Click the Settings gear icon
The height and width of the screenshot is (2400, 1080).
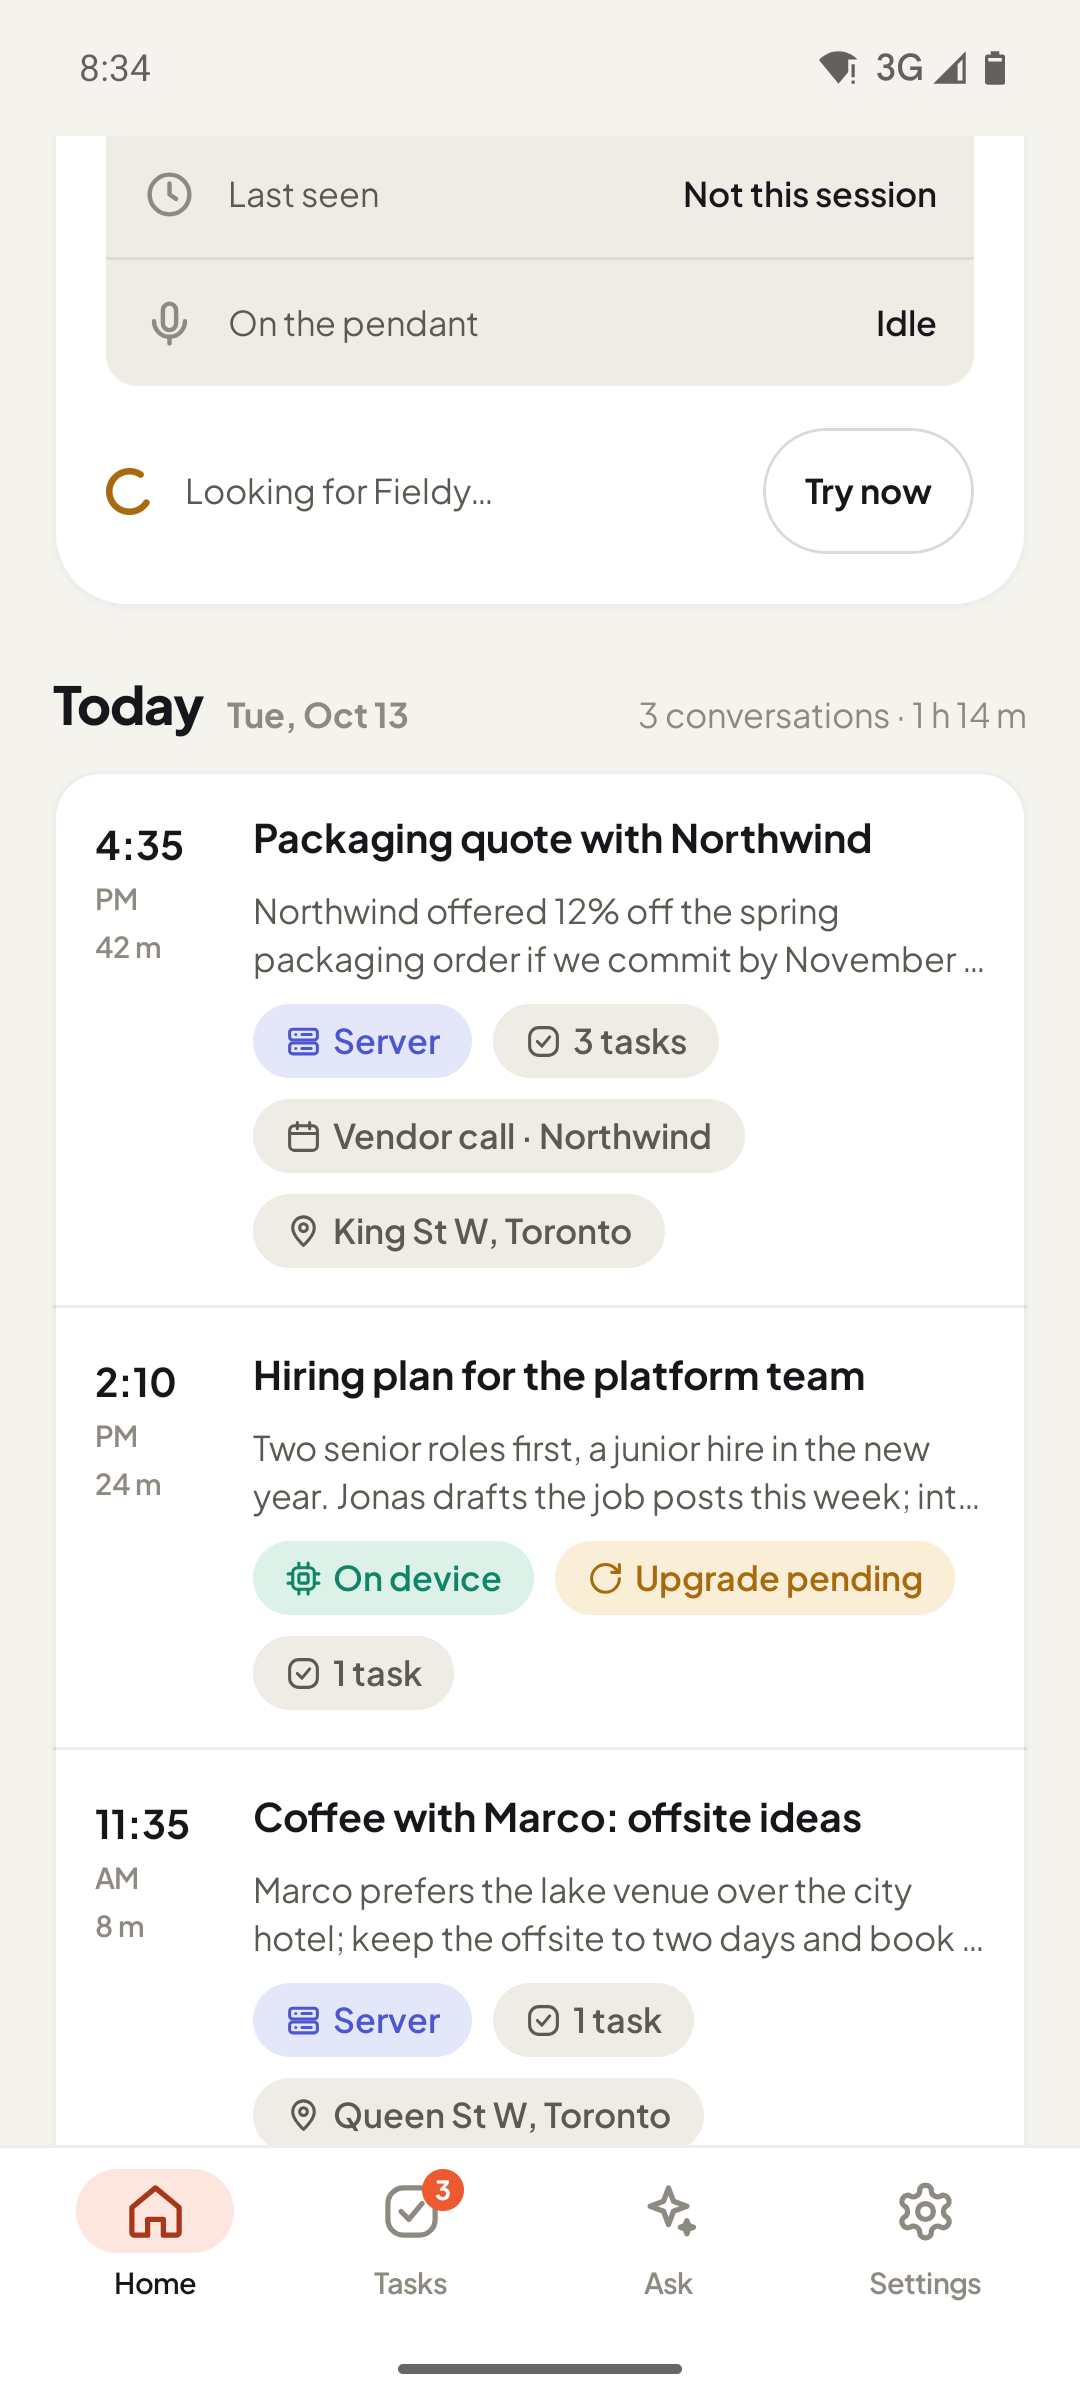pyautogui.click(x=925, y=2211)
